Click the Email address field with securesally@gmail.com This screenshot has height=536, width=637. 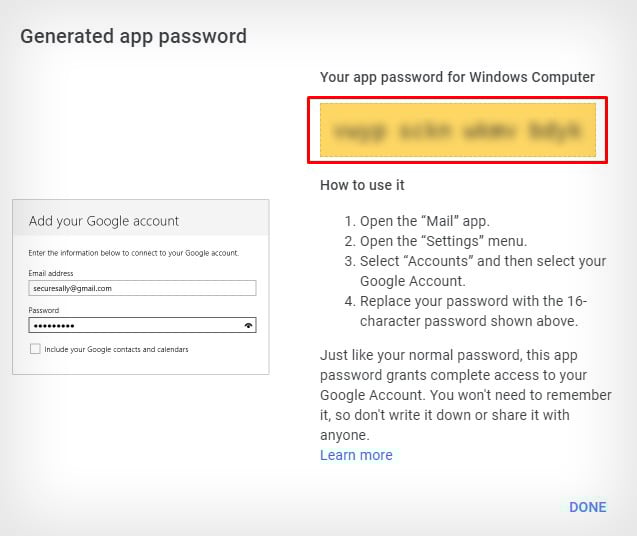tap(142, 288)
